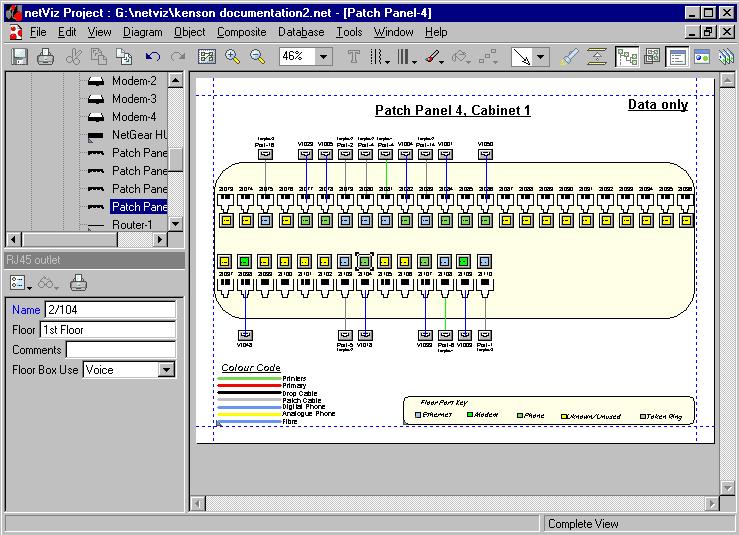Click the binoculars icon in data panel
This screenshot has height=535, width=739.
(48, 283)
